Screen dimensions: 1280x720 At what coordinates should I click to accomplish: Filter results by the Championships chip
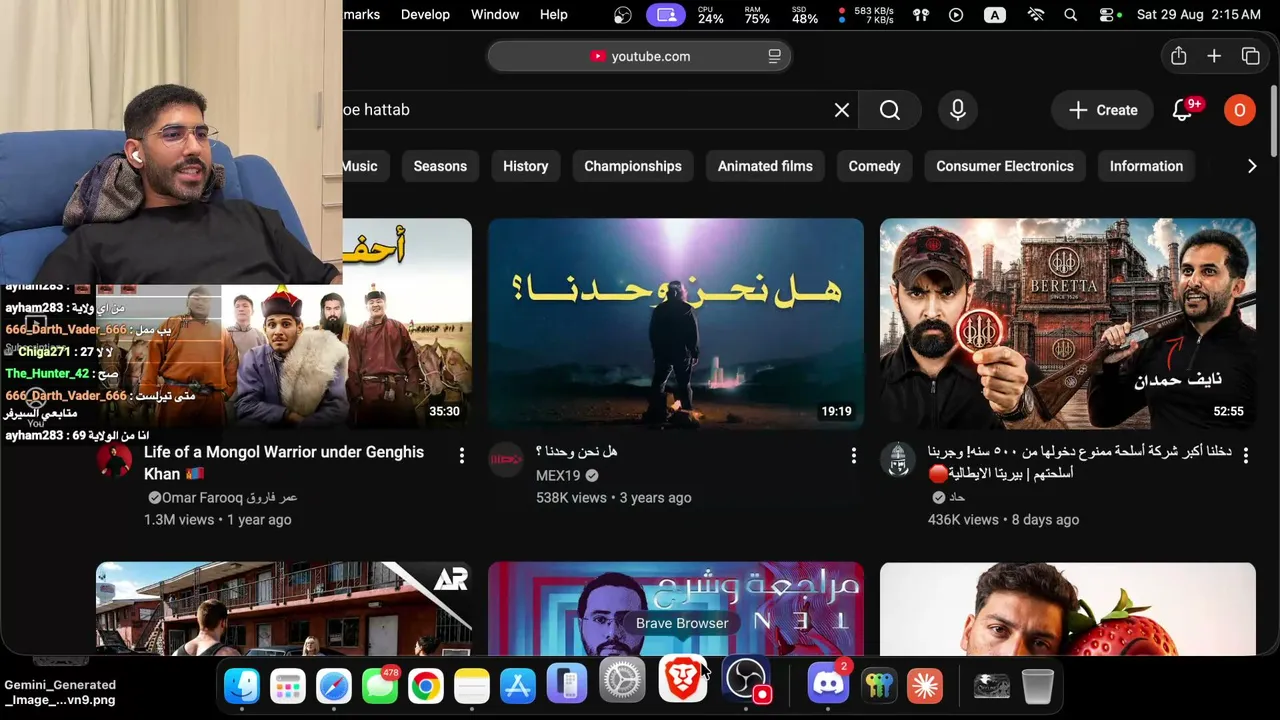click(633, 166)
